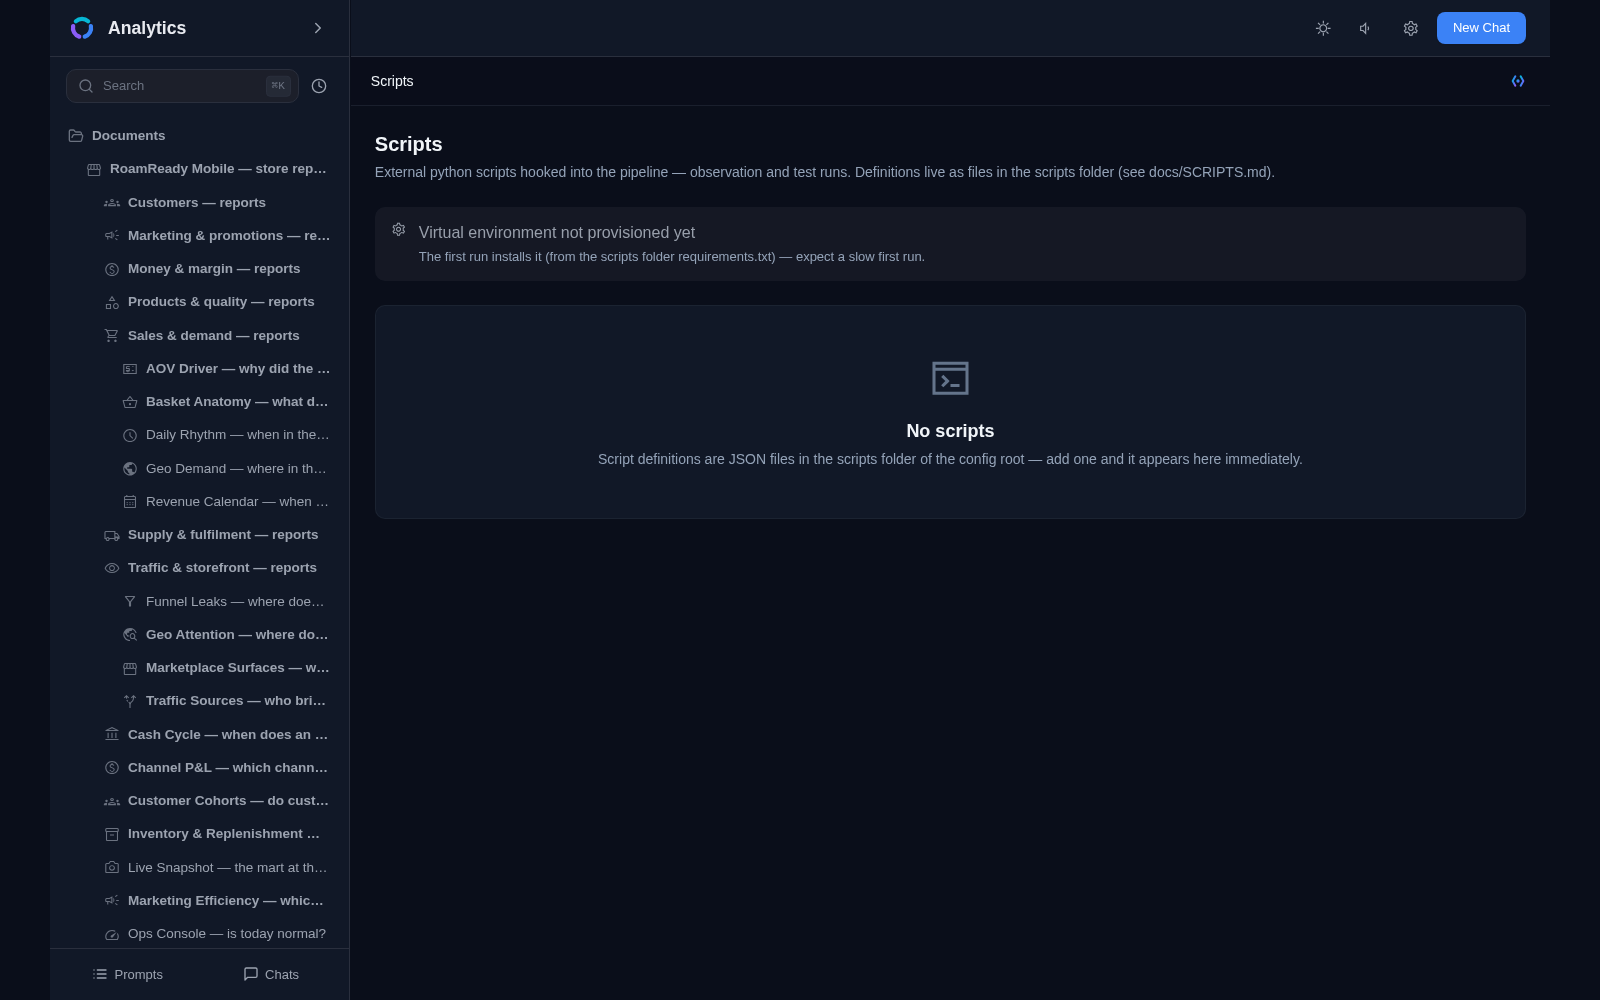Screen dimensions: 1600x1000
Task: Click the ⌘K shortcut badge in Search
Action: pos(278,86)
